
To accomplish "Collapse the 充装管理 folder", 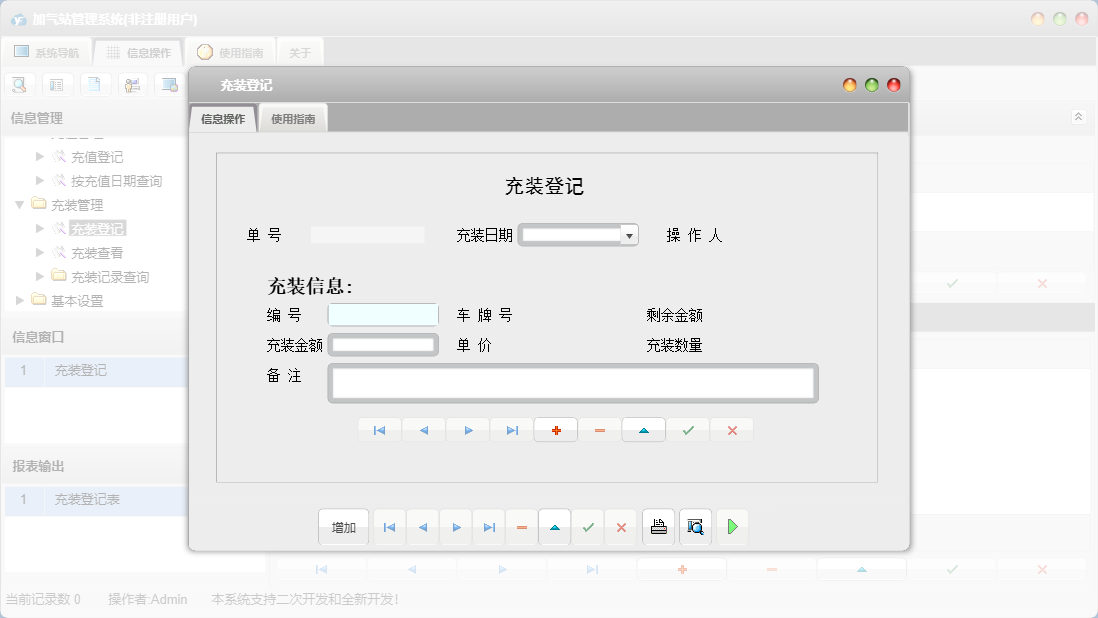I will tap(20, 204).
